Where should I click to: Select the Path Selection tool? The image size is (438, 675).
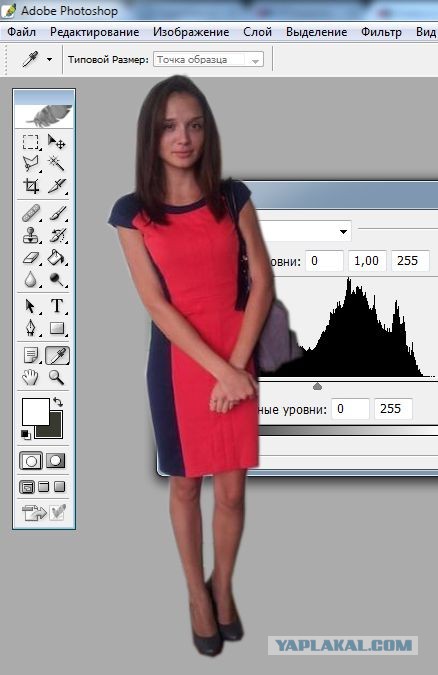[31, 306]
